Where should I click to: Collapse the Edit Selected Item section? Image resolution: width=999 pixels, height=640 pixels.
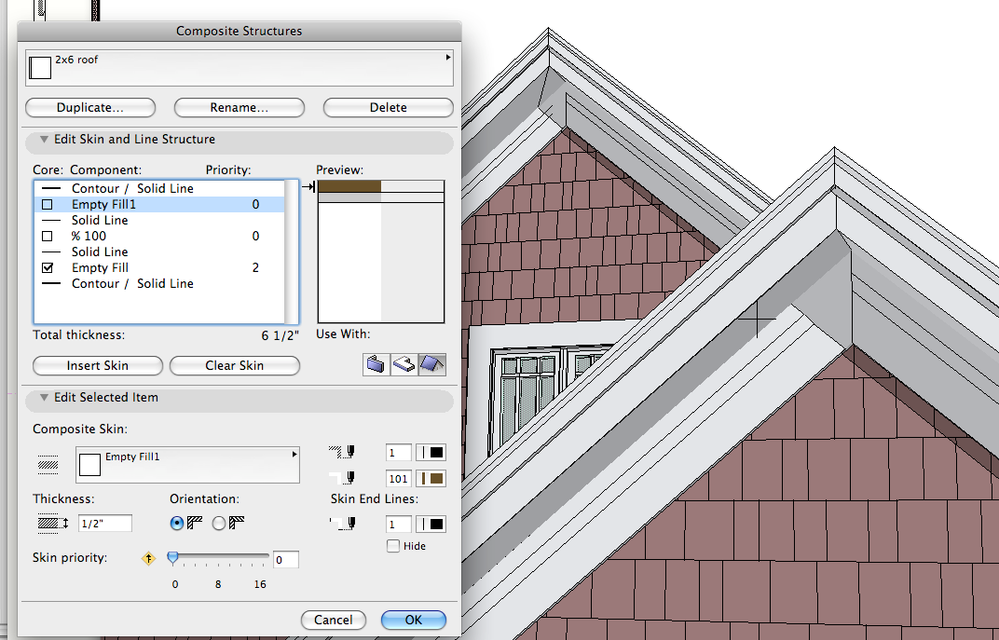pyautogui.click(x=44, y=397)
